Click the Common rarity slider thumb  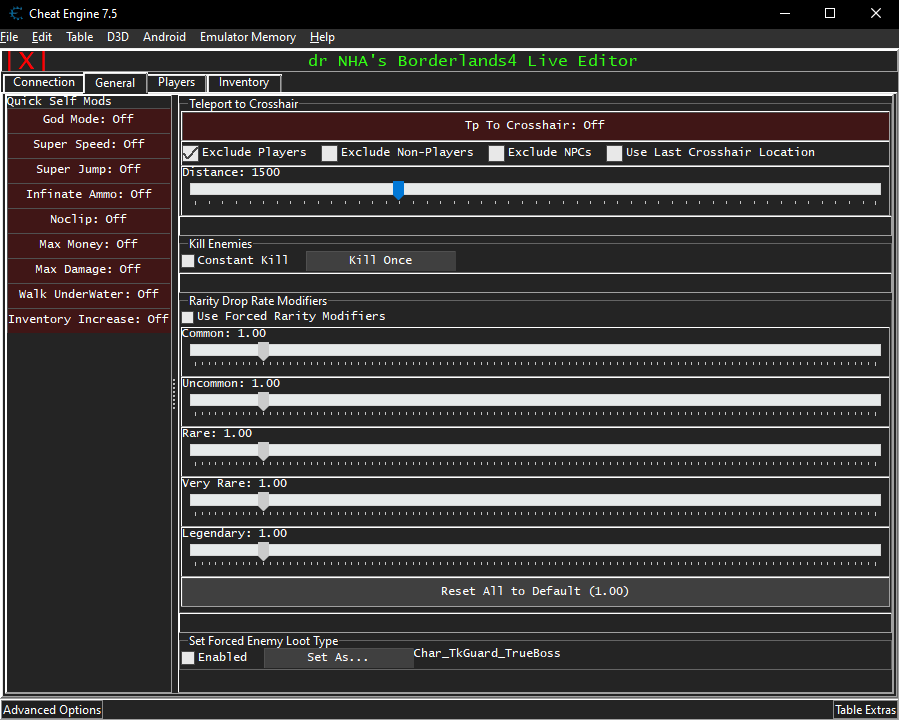263,351
